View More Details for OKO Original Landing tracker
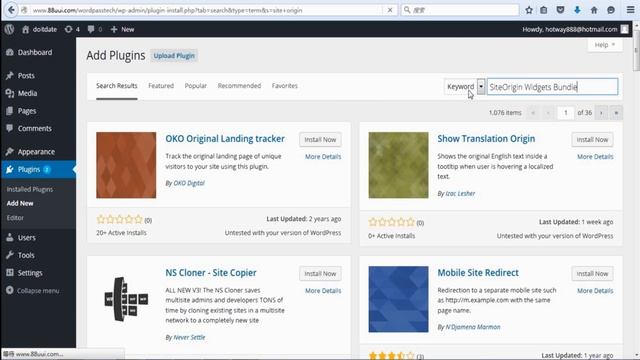Viewport: 640px width, 360px height. pyautogui.click(x=323, y=157)
